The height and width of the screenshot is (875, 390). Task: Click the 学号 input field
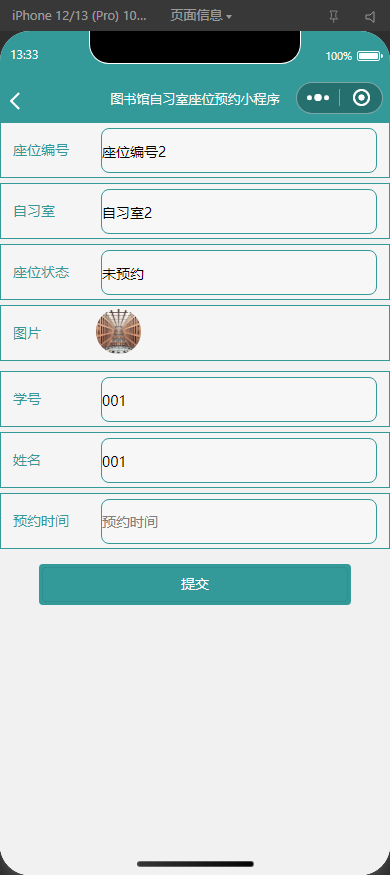point(239,400)
